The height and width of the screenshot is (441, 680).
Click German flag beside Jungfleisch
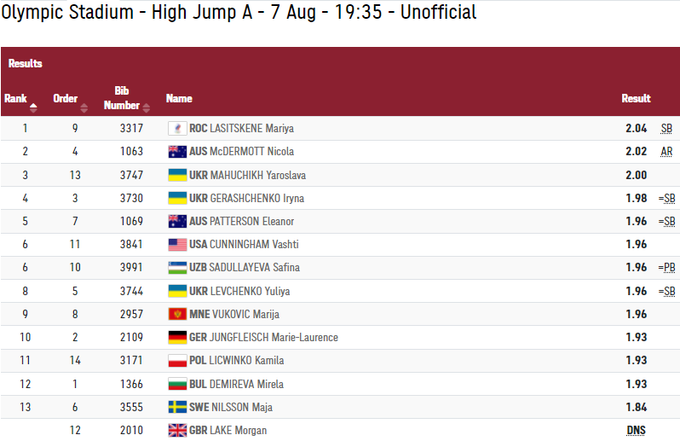coord(177,337)
